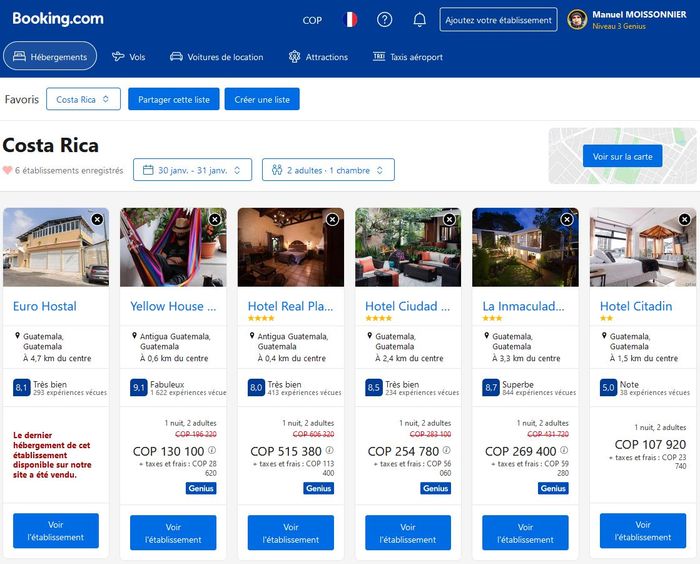Click the Partager cette liste button
This screenshot has width=700, height=564.
coord(174,99)
